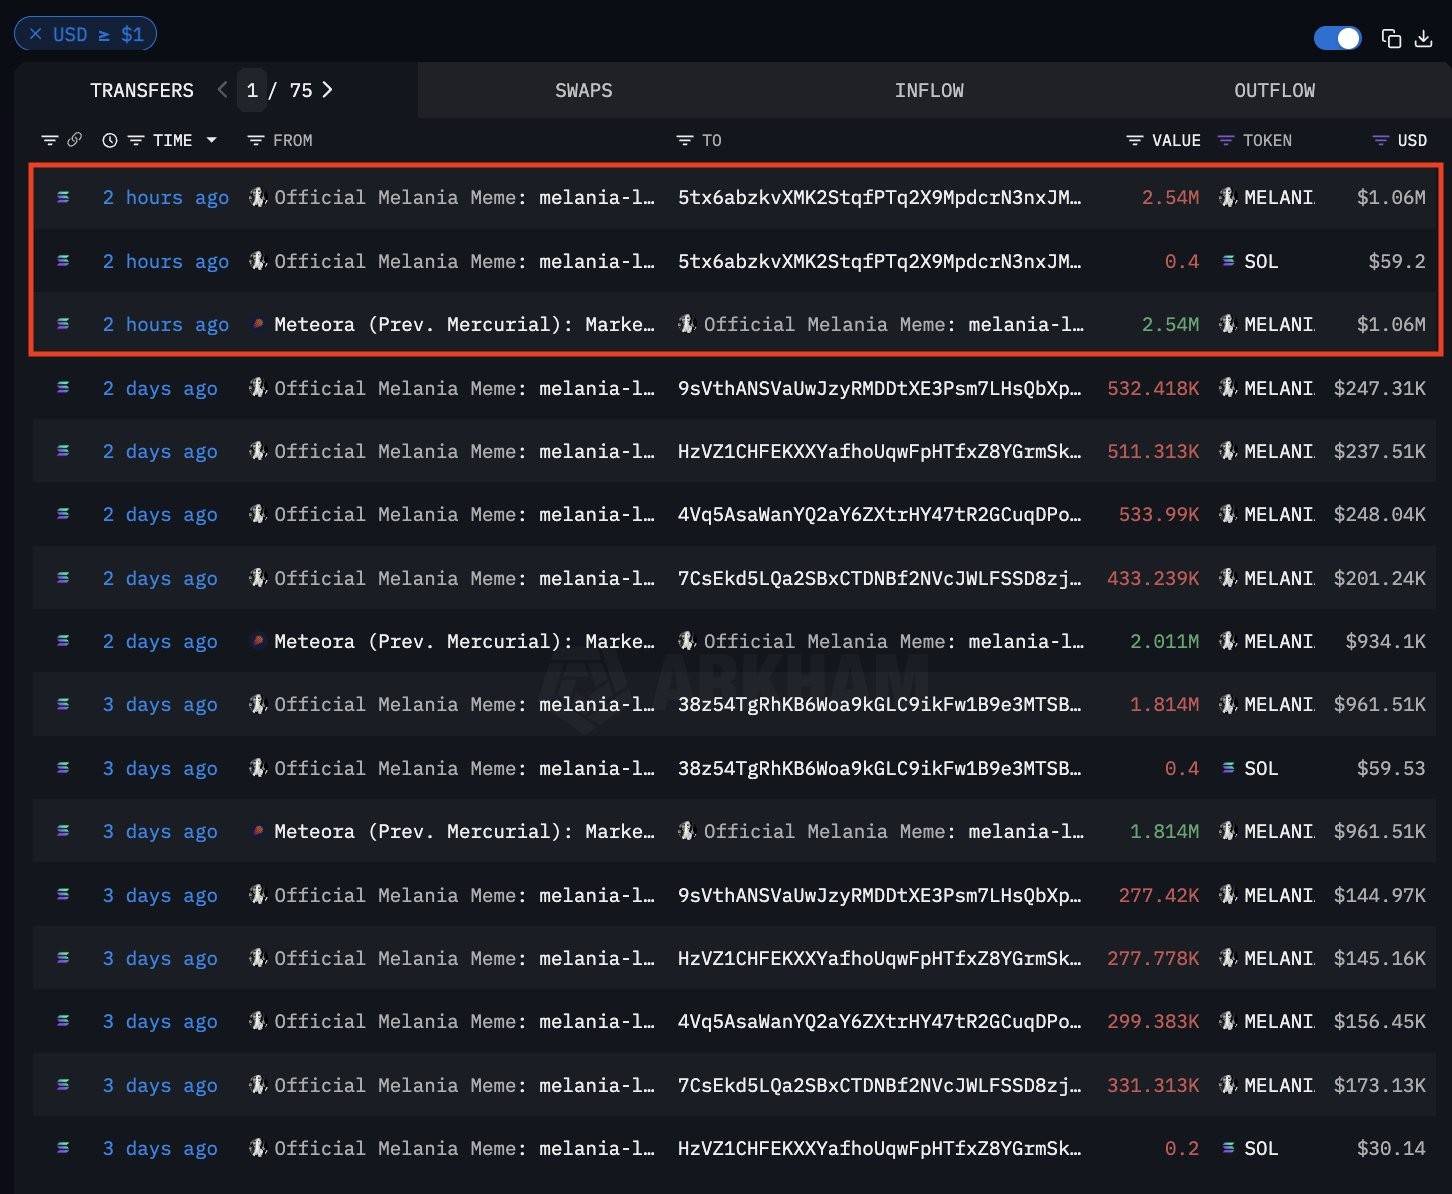Open the TO column filter

point(685,140)
